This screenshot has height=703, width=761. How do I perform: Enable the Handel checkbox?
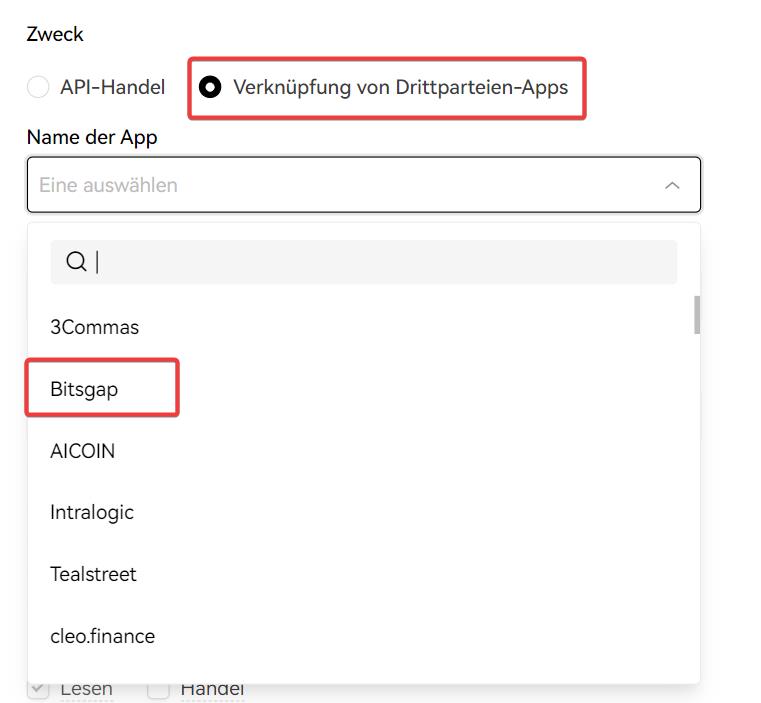[x=158, y=689]
